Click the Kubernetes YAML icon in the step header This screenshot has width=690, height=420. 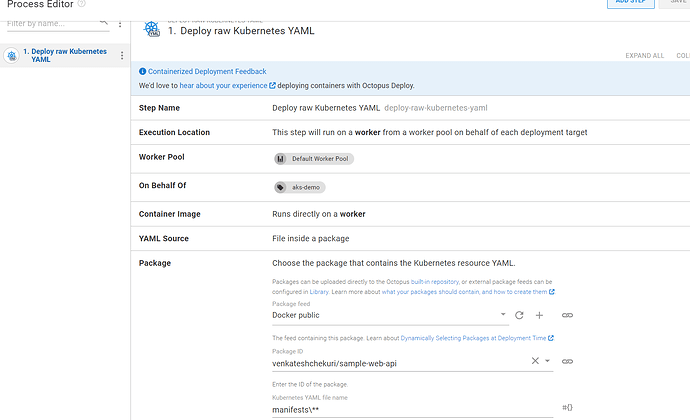point(152,29)
